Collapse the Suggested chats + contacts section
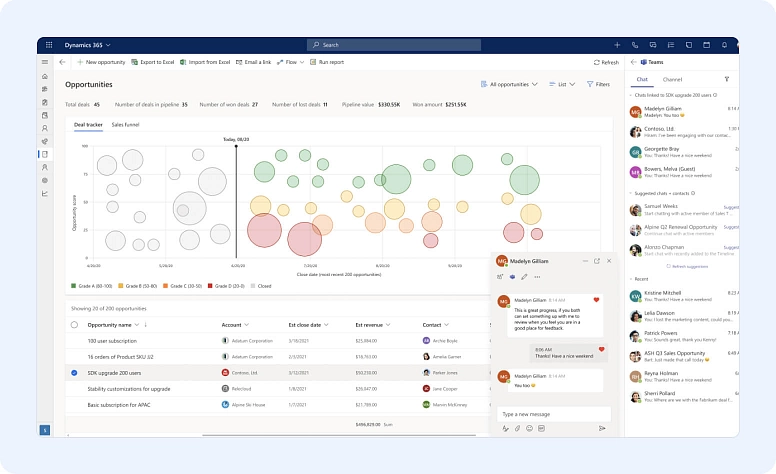776x474 pixels. 631,191
